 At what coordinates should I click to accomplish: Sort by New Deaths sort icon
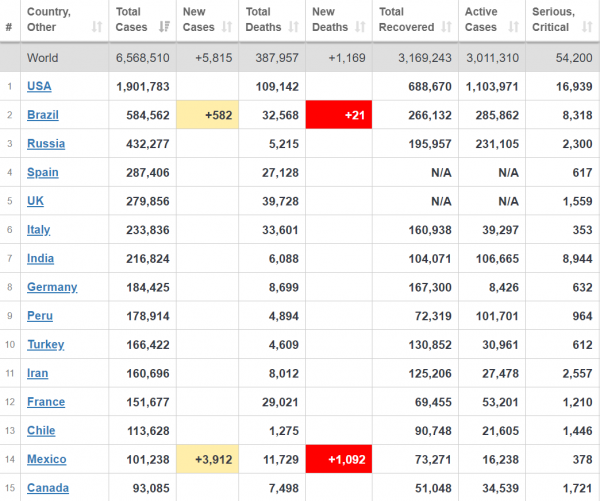[x=360, y=27]
